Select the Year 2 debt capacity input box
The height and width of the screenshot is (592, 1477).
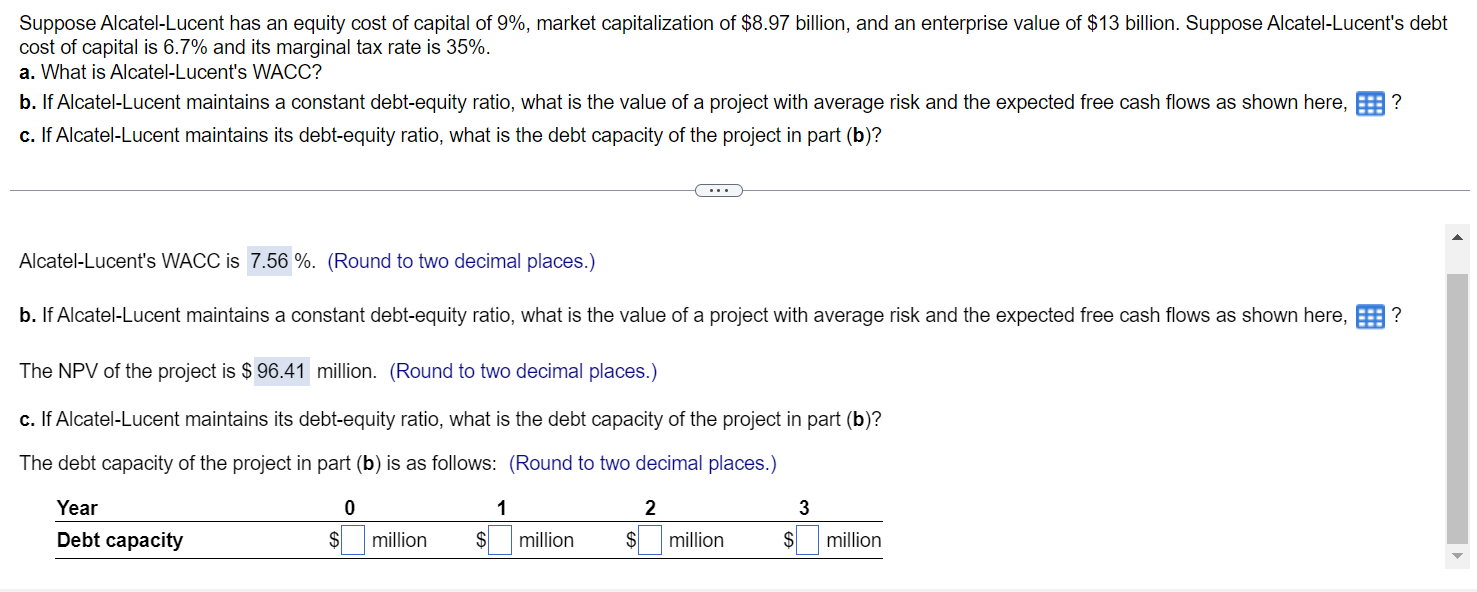[650, 541]
